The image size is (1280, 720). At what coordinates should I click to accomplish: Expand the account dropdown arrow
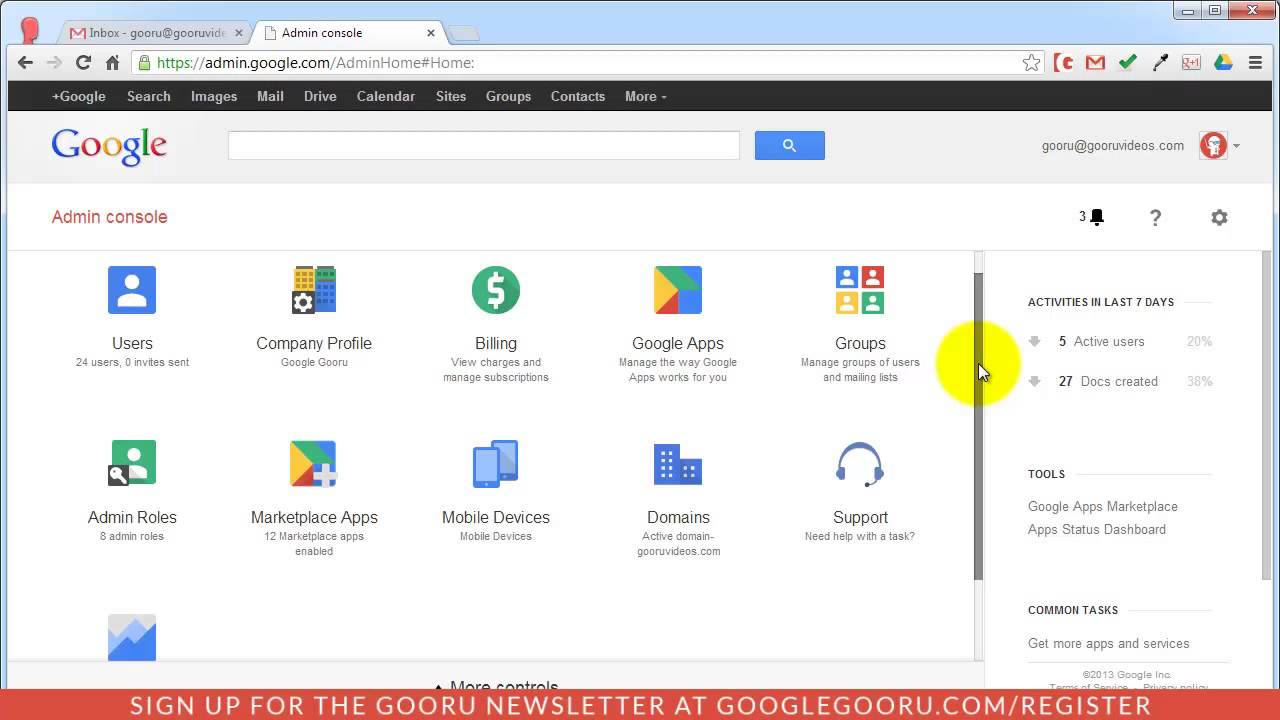1236,146
